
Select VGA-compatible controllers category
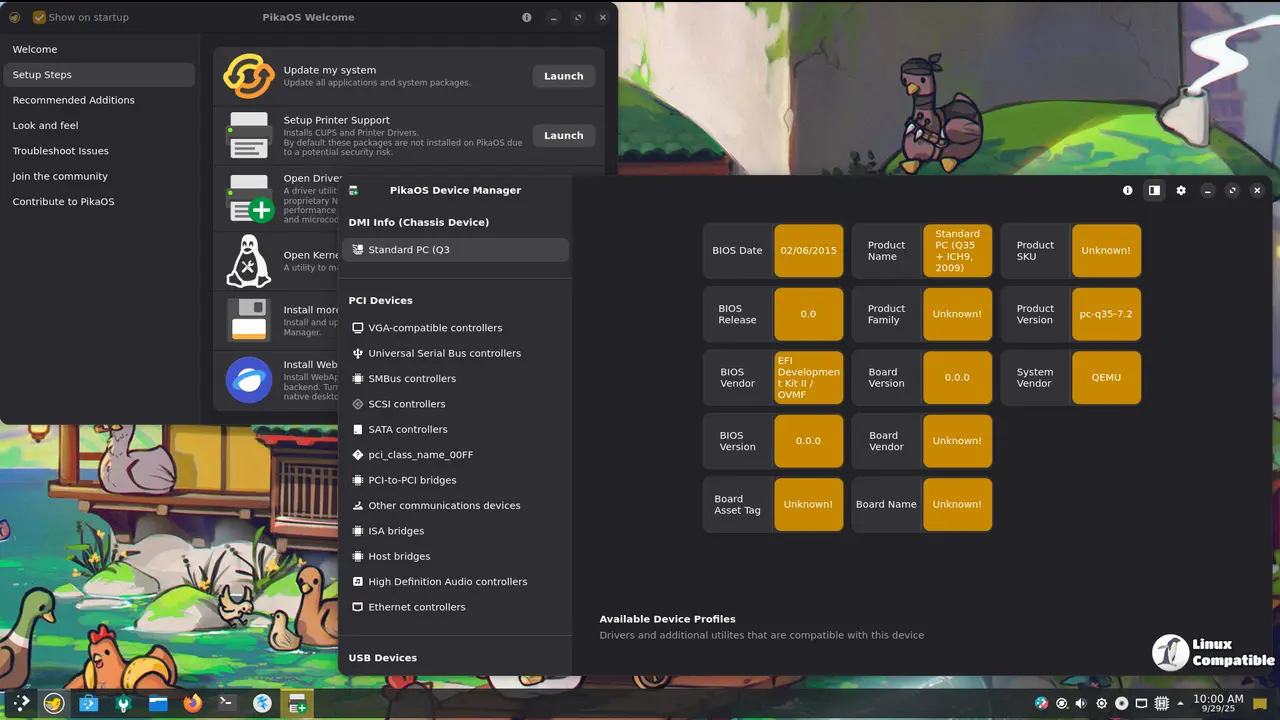(435, 328)
